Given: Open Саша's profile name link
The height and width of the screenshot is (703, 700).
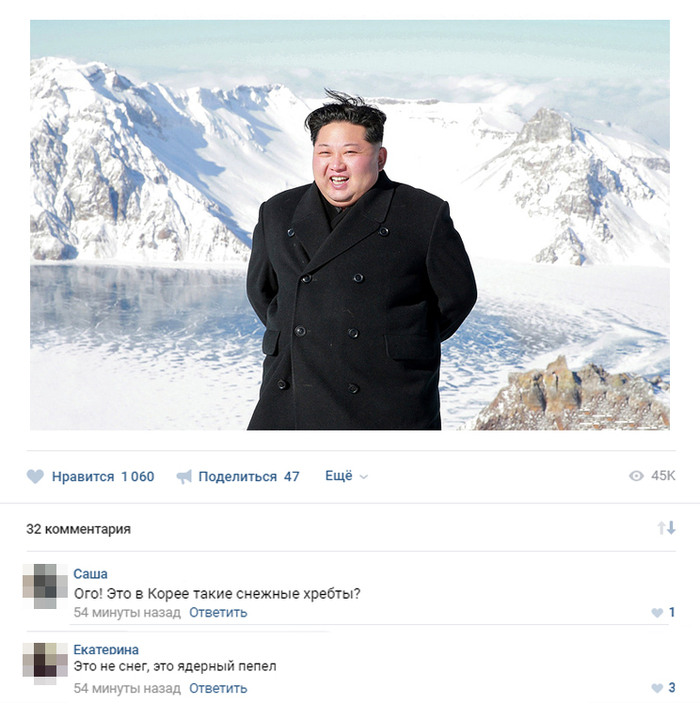Looking at the screenshot, I should click(91, 574).
